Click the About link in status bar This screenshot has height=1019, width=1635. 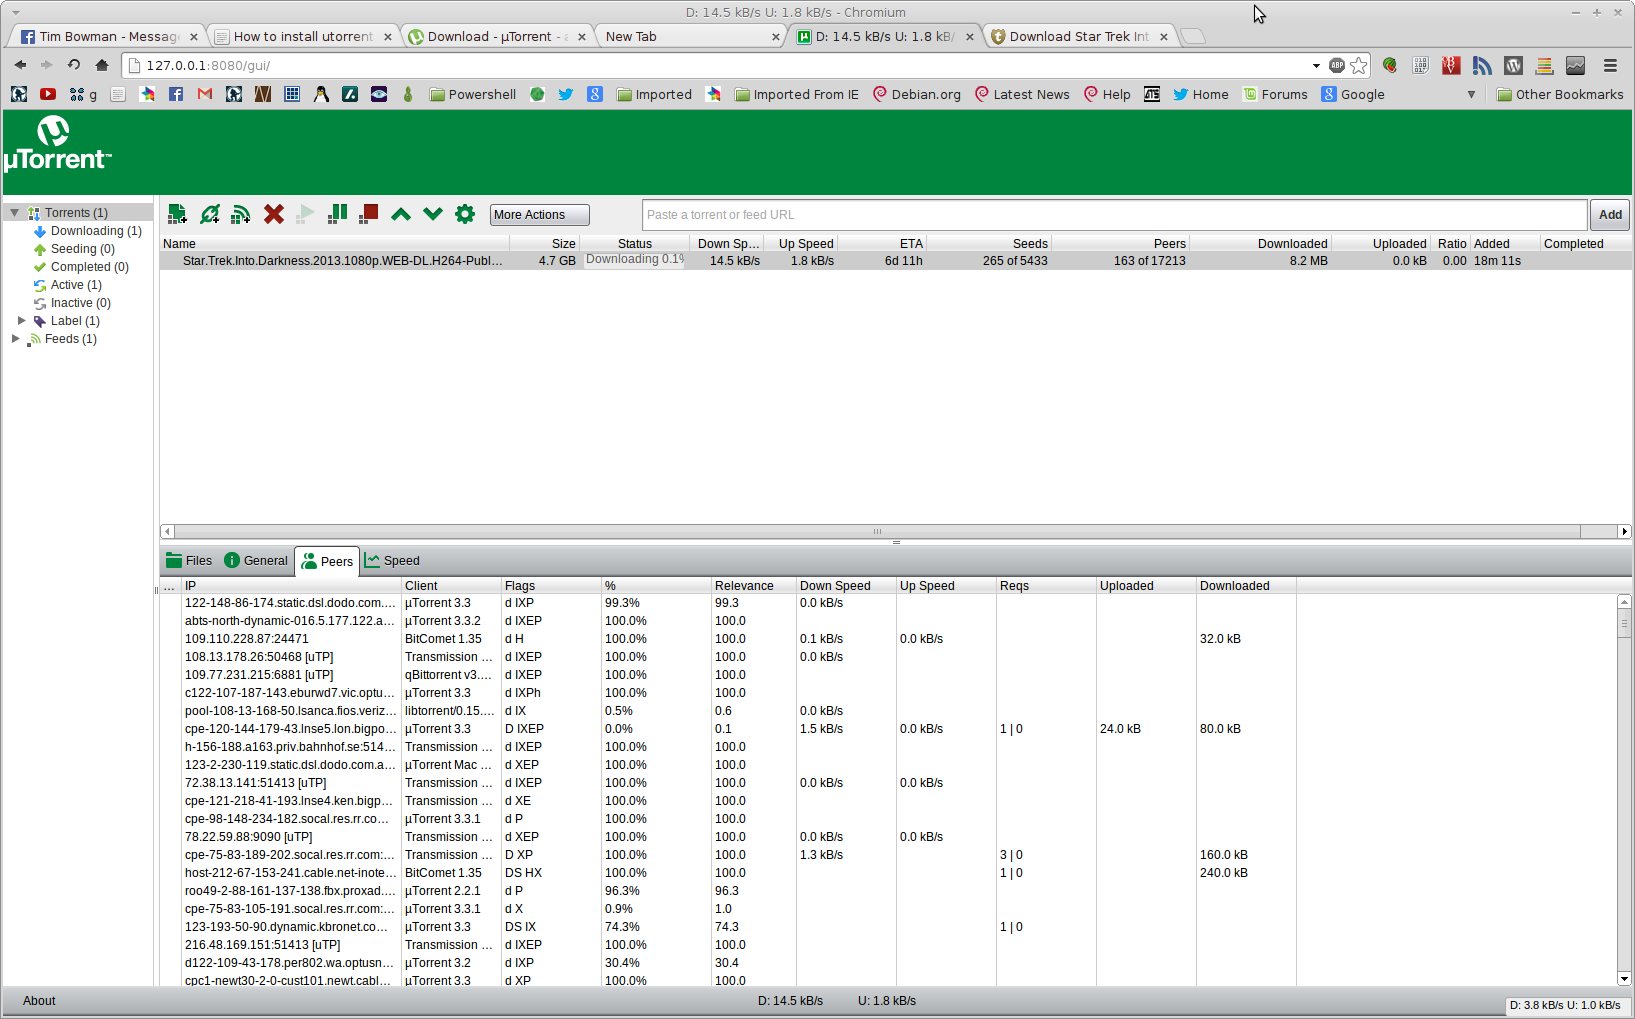pyautogui.click(x=39, y=1001)
